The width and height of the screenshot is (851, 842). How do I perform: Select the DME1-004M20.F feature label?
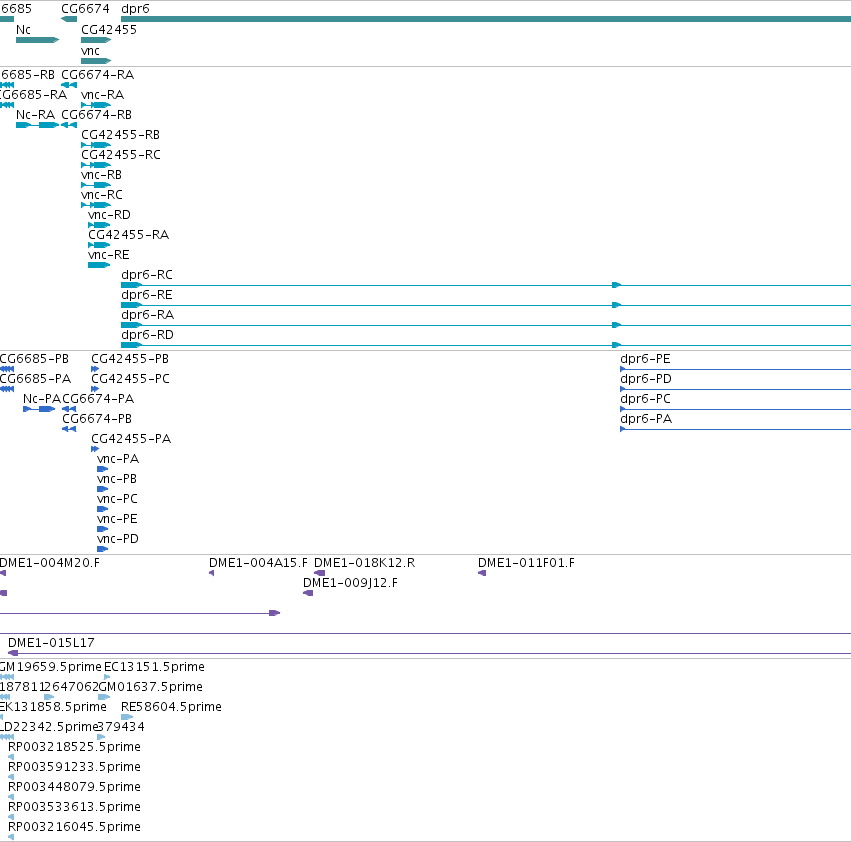tap(50, 562)
